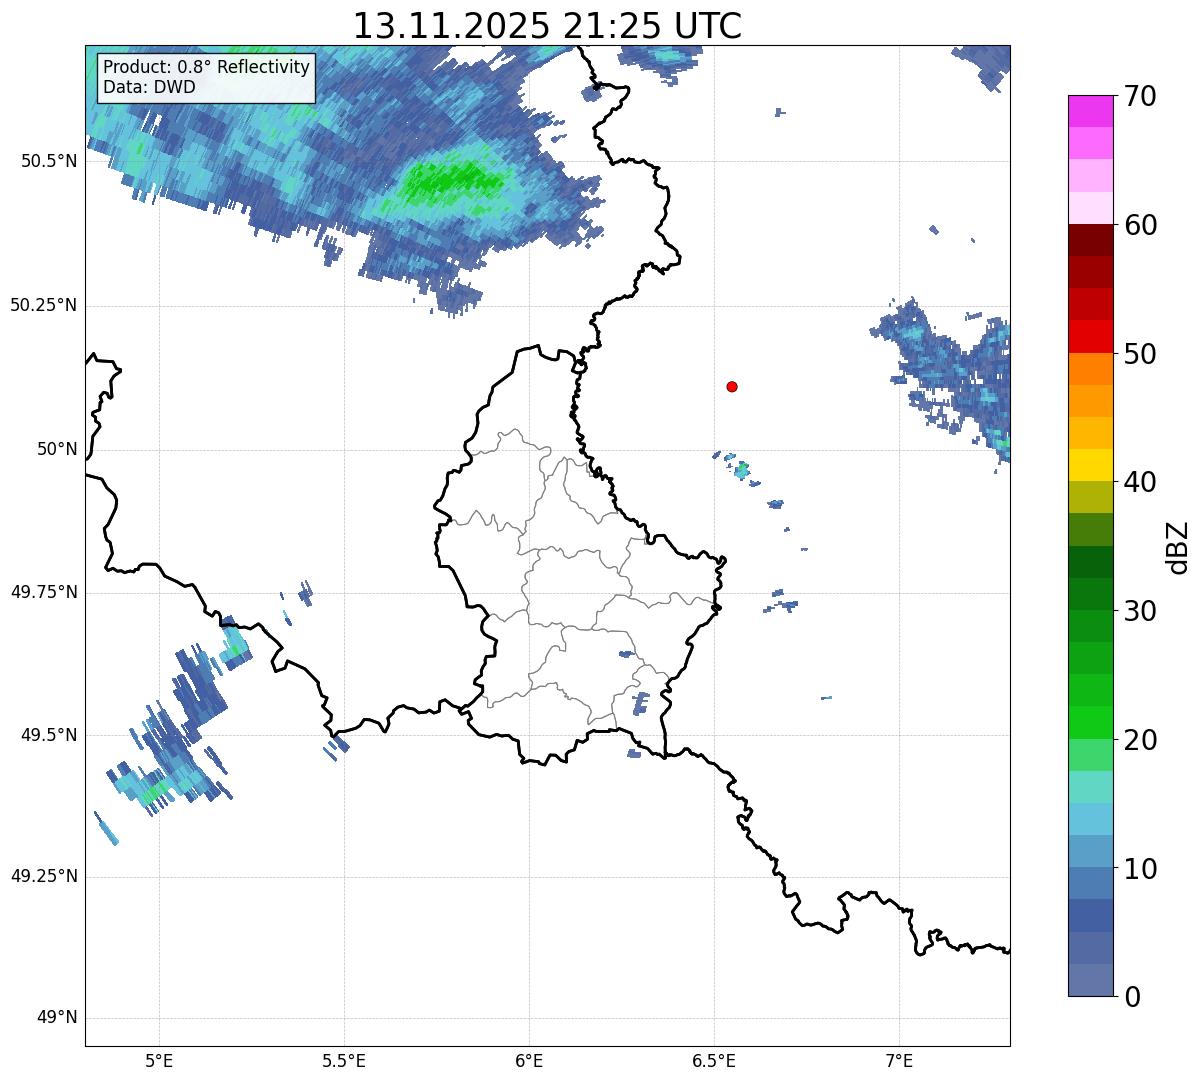Click the bright green colorbar swatch above 20
Image resolution: width=1202 pixels, height=1081 pixels.
[1091, 722]
